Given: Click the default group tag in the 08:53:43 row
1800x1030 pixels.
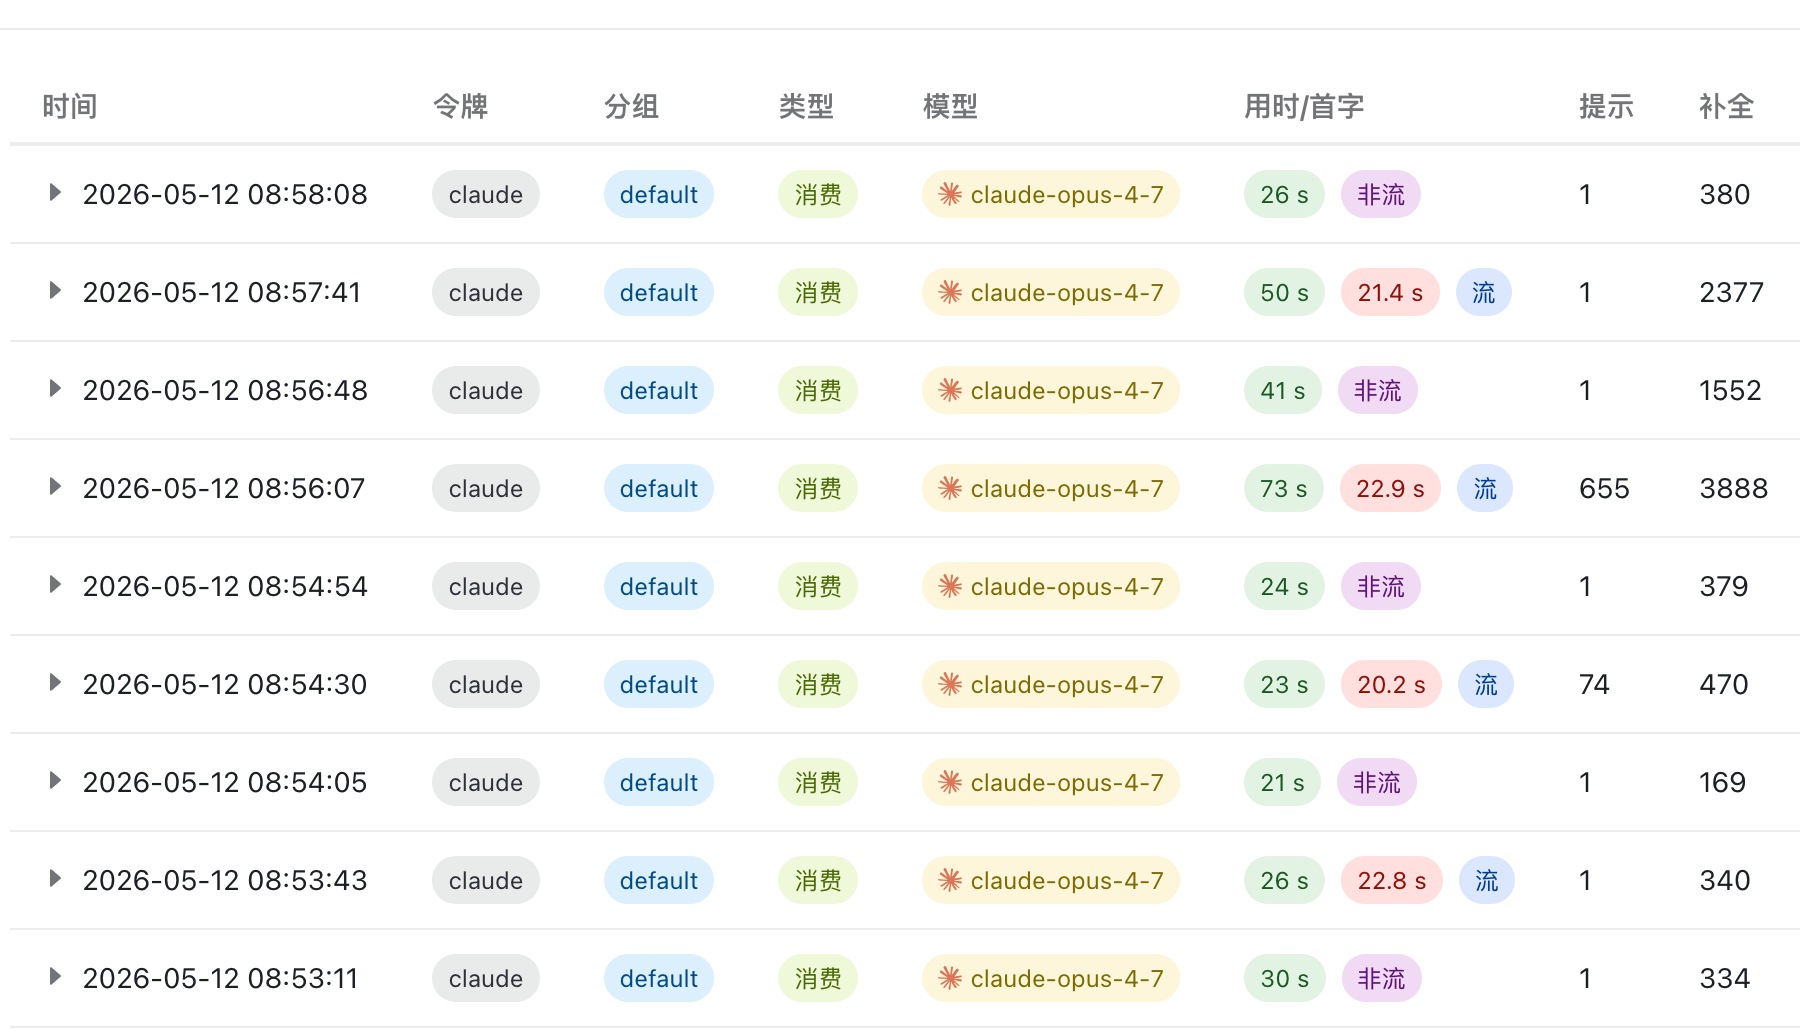Looking at the screenshot, I should point(659,880).
